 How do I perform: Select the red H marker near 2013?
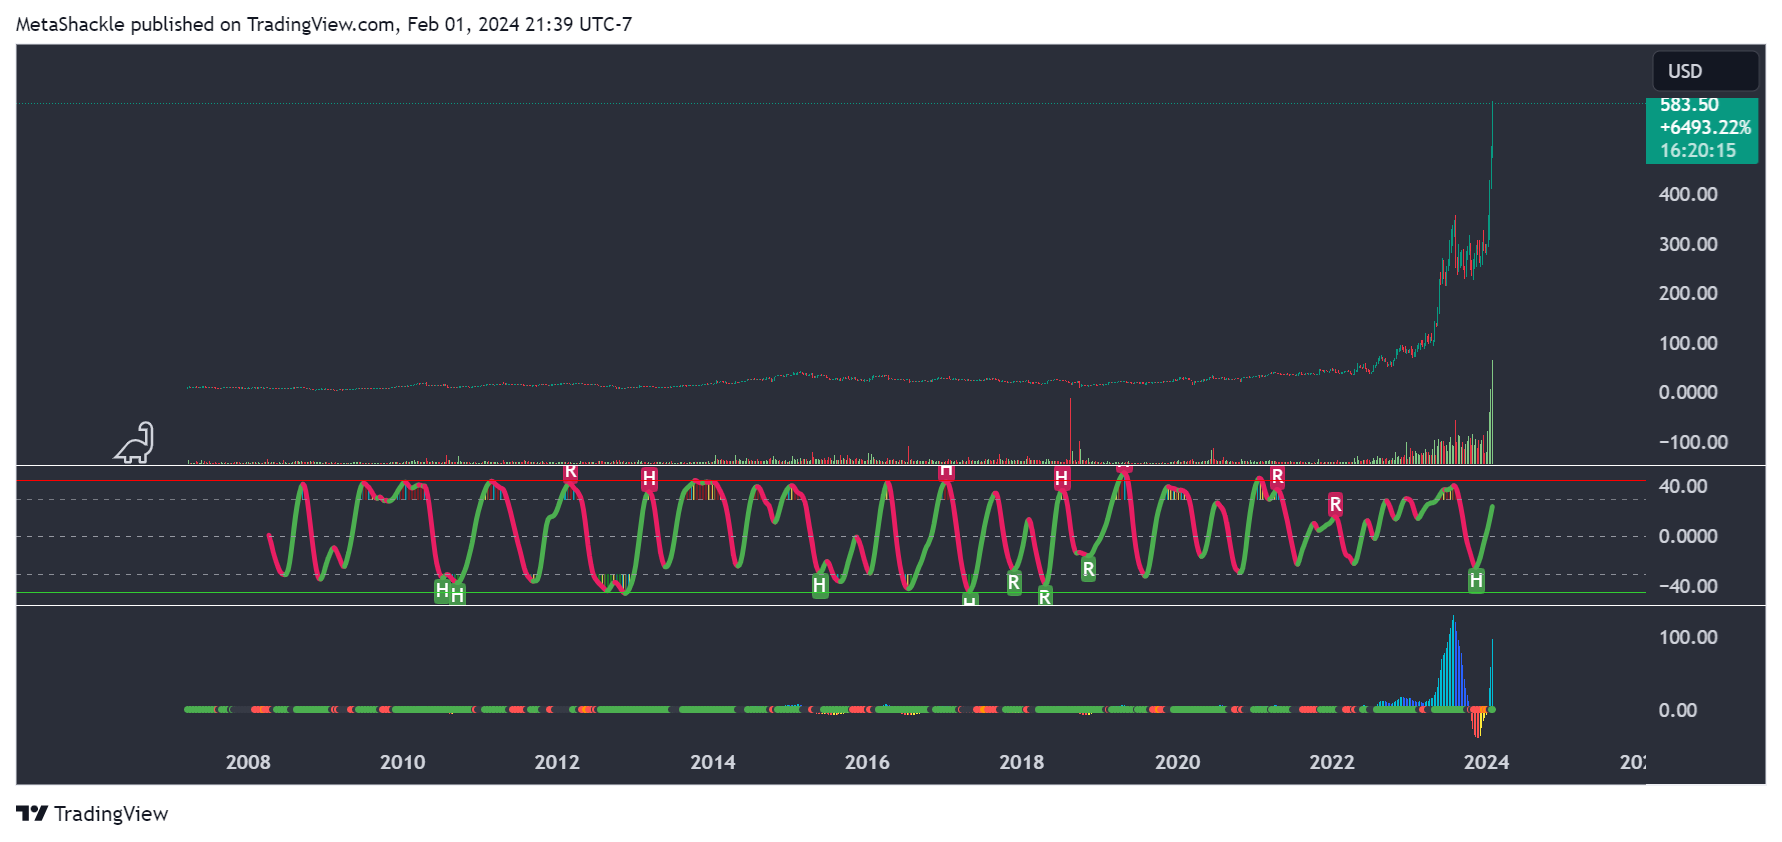point(649,478)
